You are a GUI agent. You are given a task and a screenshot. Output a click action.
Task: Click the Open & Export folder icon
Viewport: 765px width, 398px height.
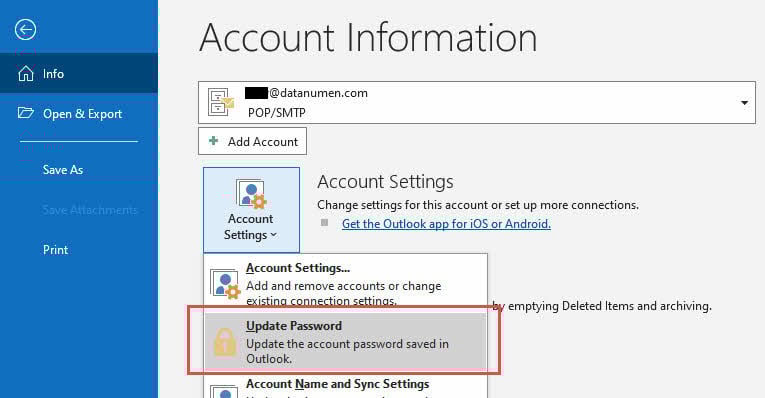click(26, 113)
